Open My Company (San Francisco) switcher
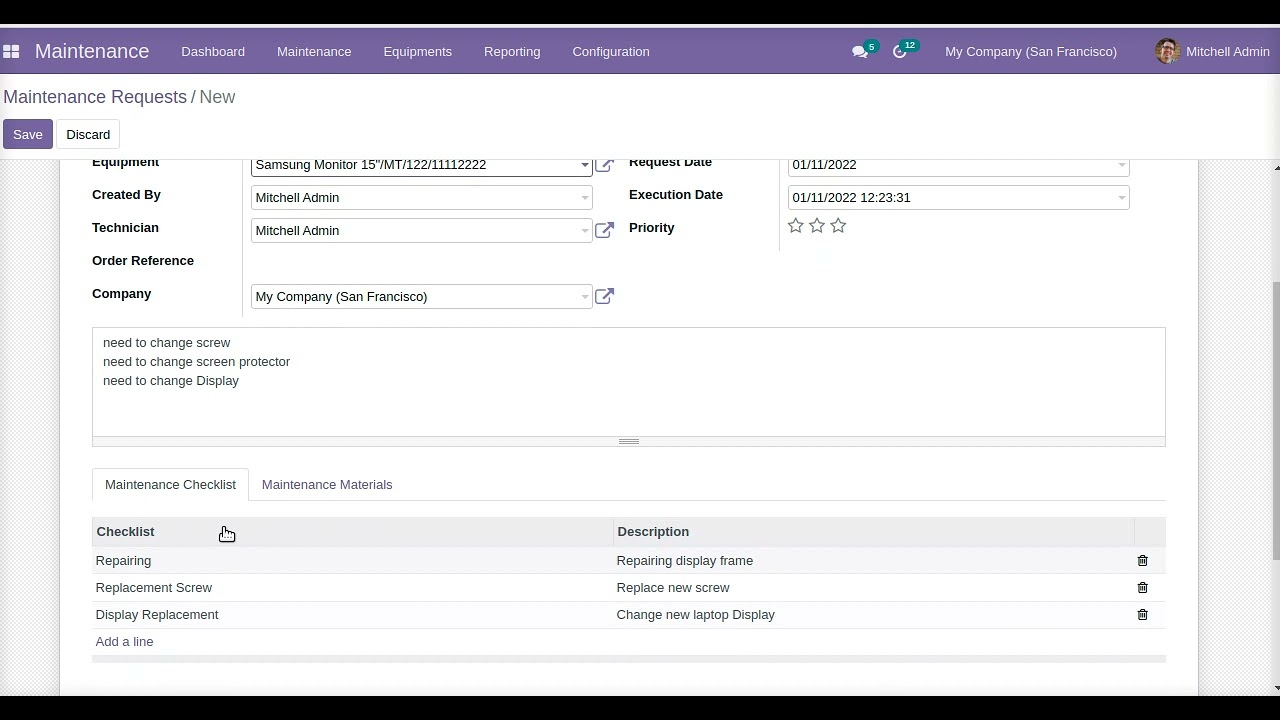 (1031, 51)
